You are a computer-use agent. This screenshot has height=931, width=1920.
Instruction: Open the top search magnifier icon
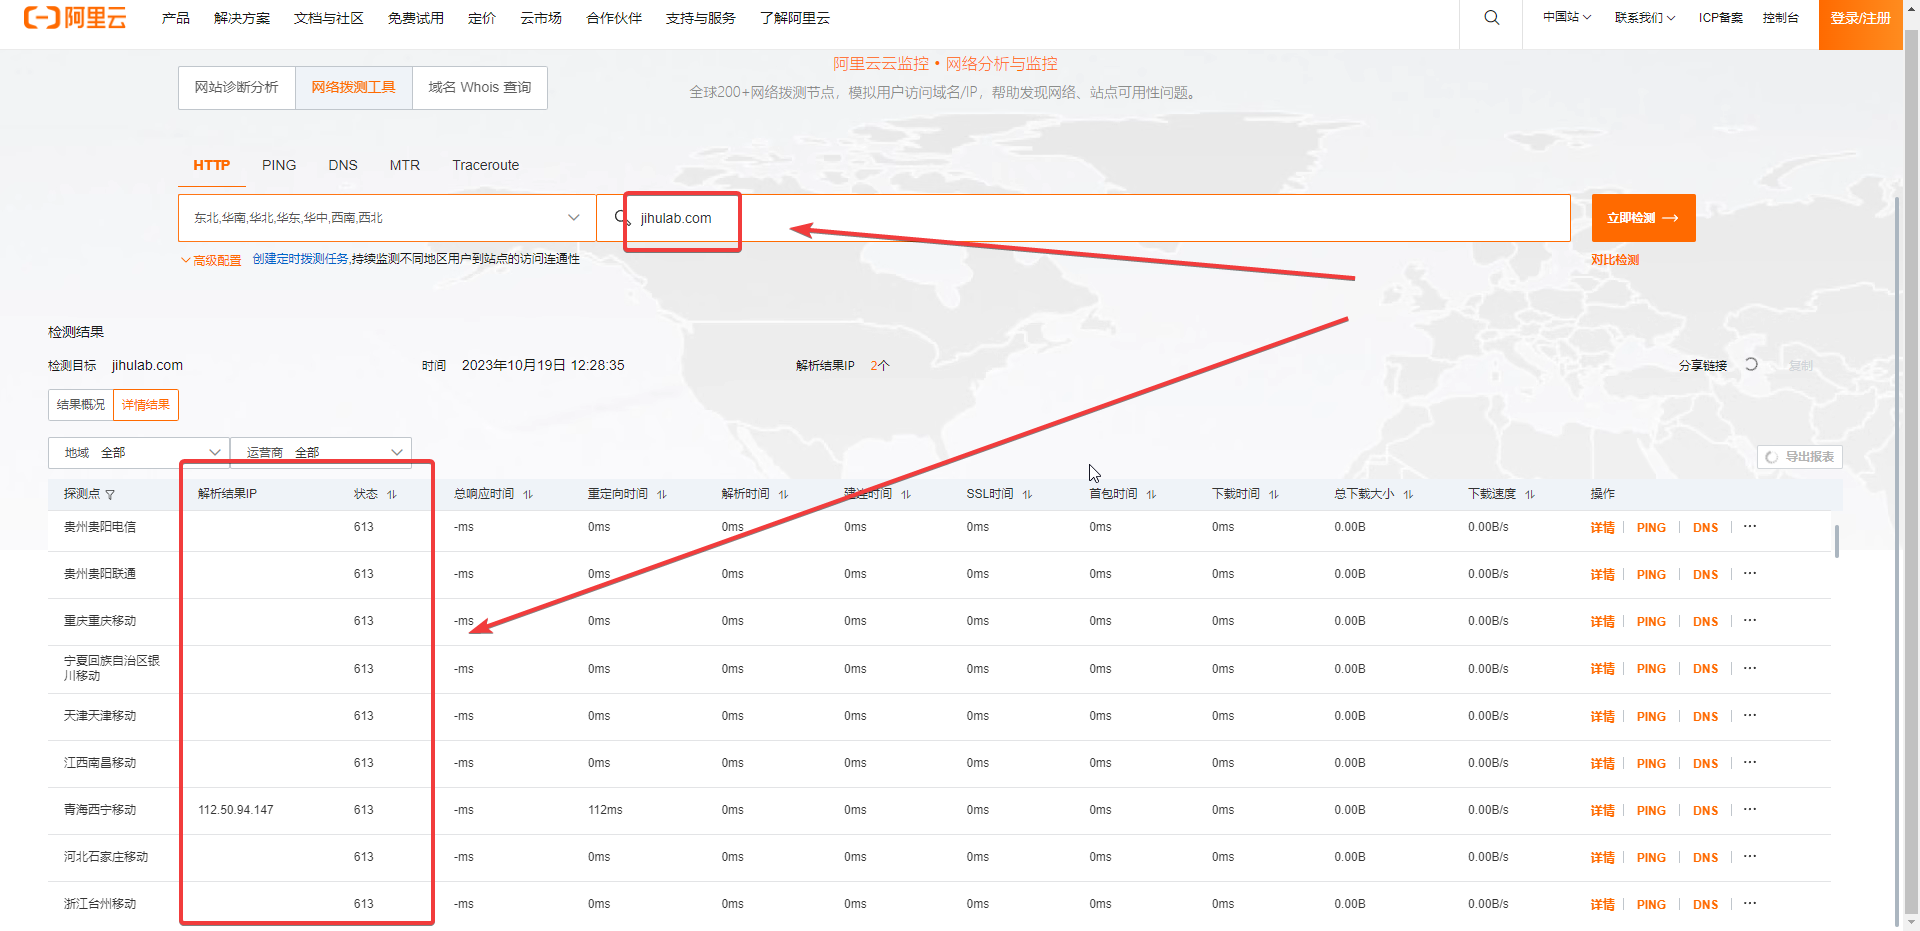click(x=1491, y=18)
